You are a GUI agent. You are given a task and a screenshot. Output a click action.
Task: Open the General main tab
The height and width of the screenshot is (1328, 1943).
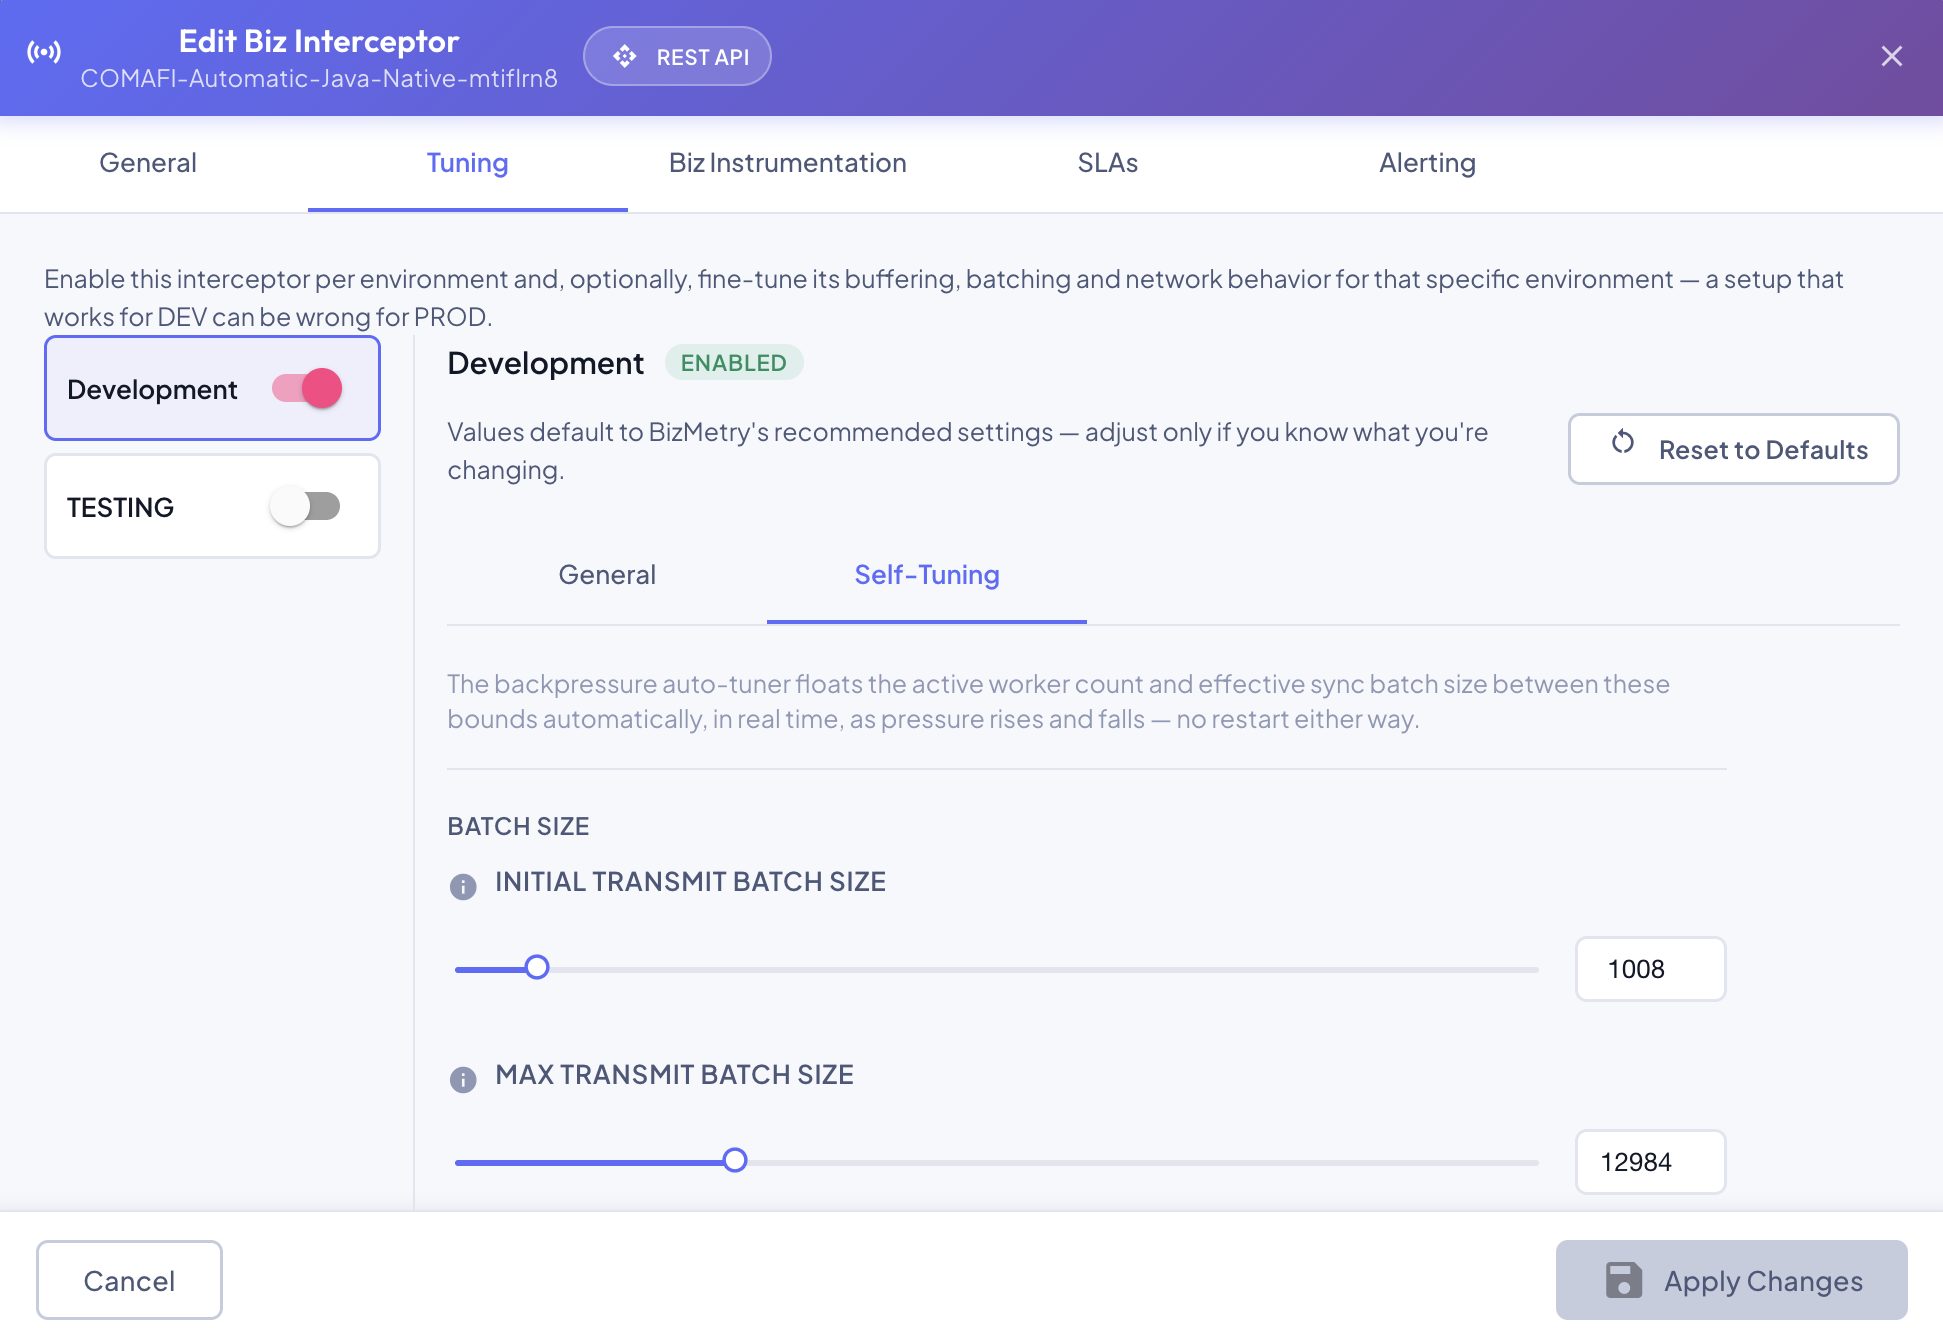(x=148, y=163)
